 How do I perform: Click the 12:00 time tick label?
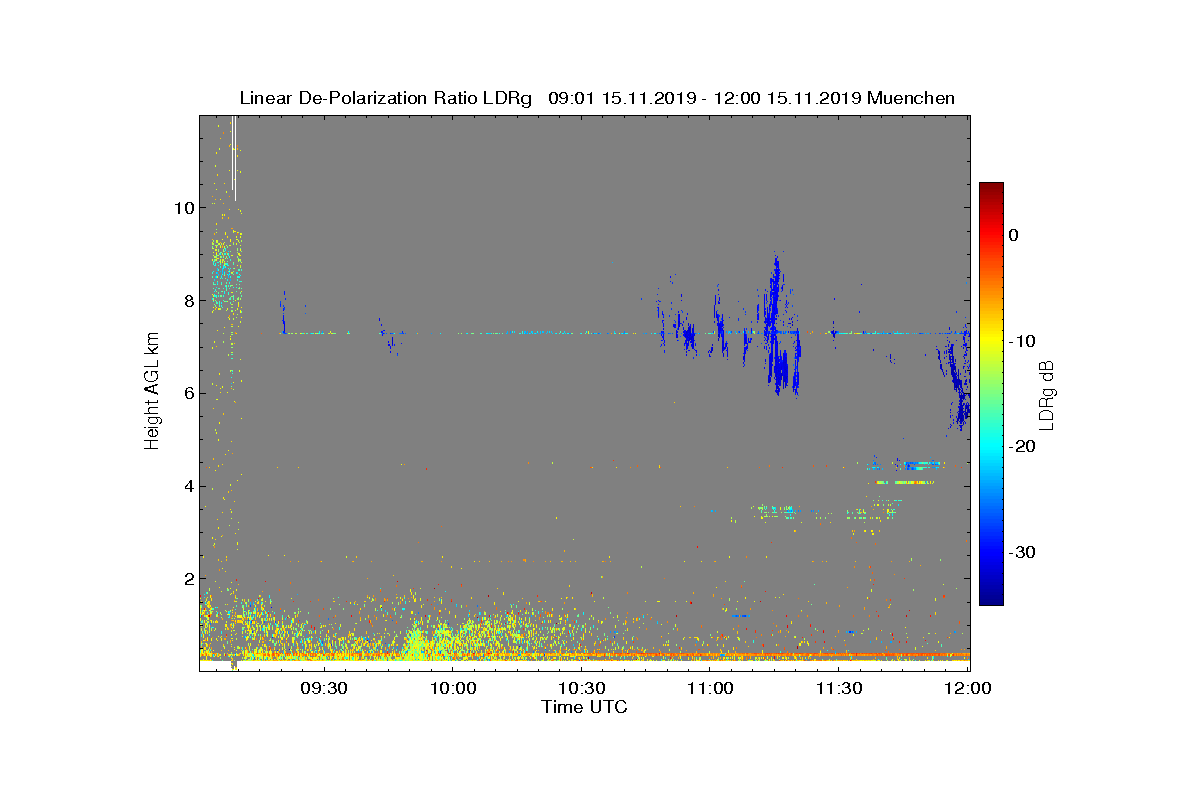(x=968, y=688)
